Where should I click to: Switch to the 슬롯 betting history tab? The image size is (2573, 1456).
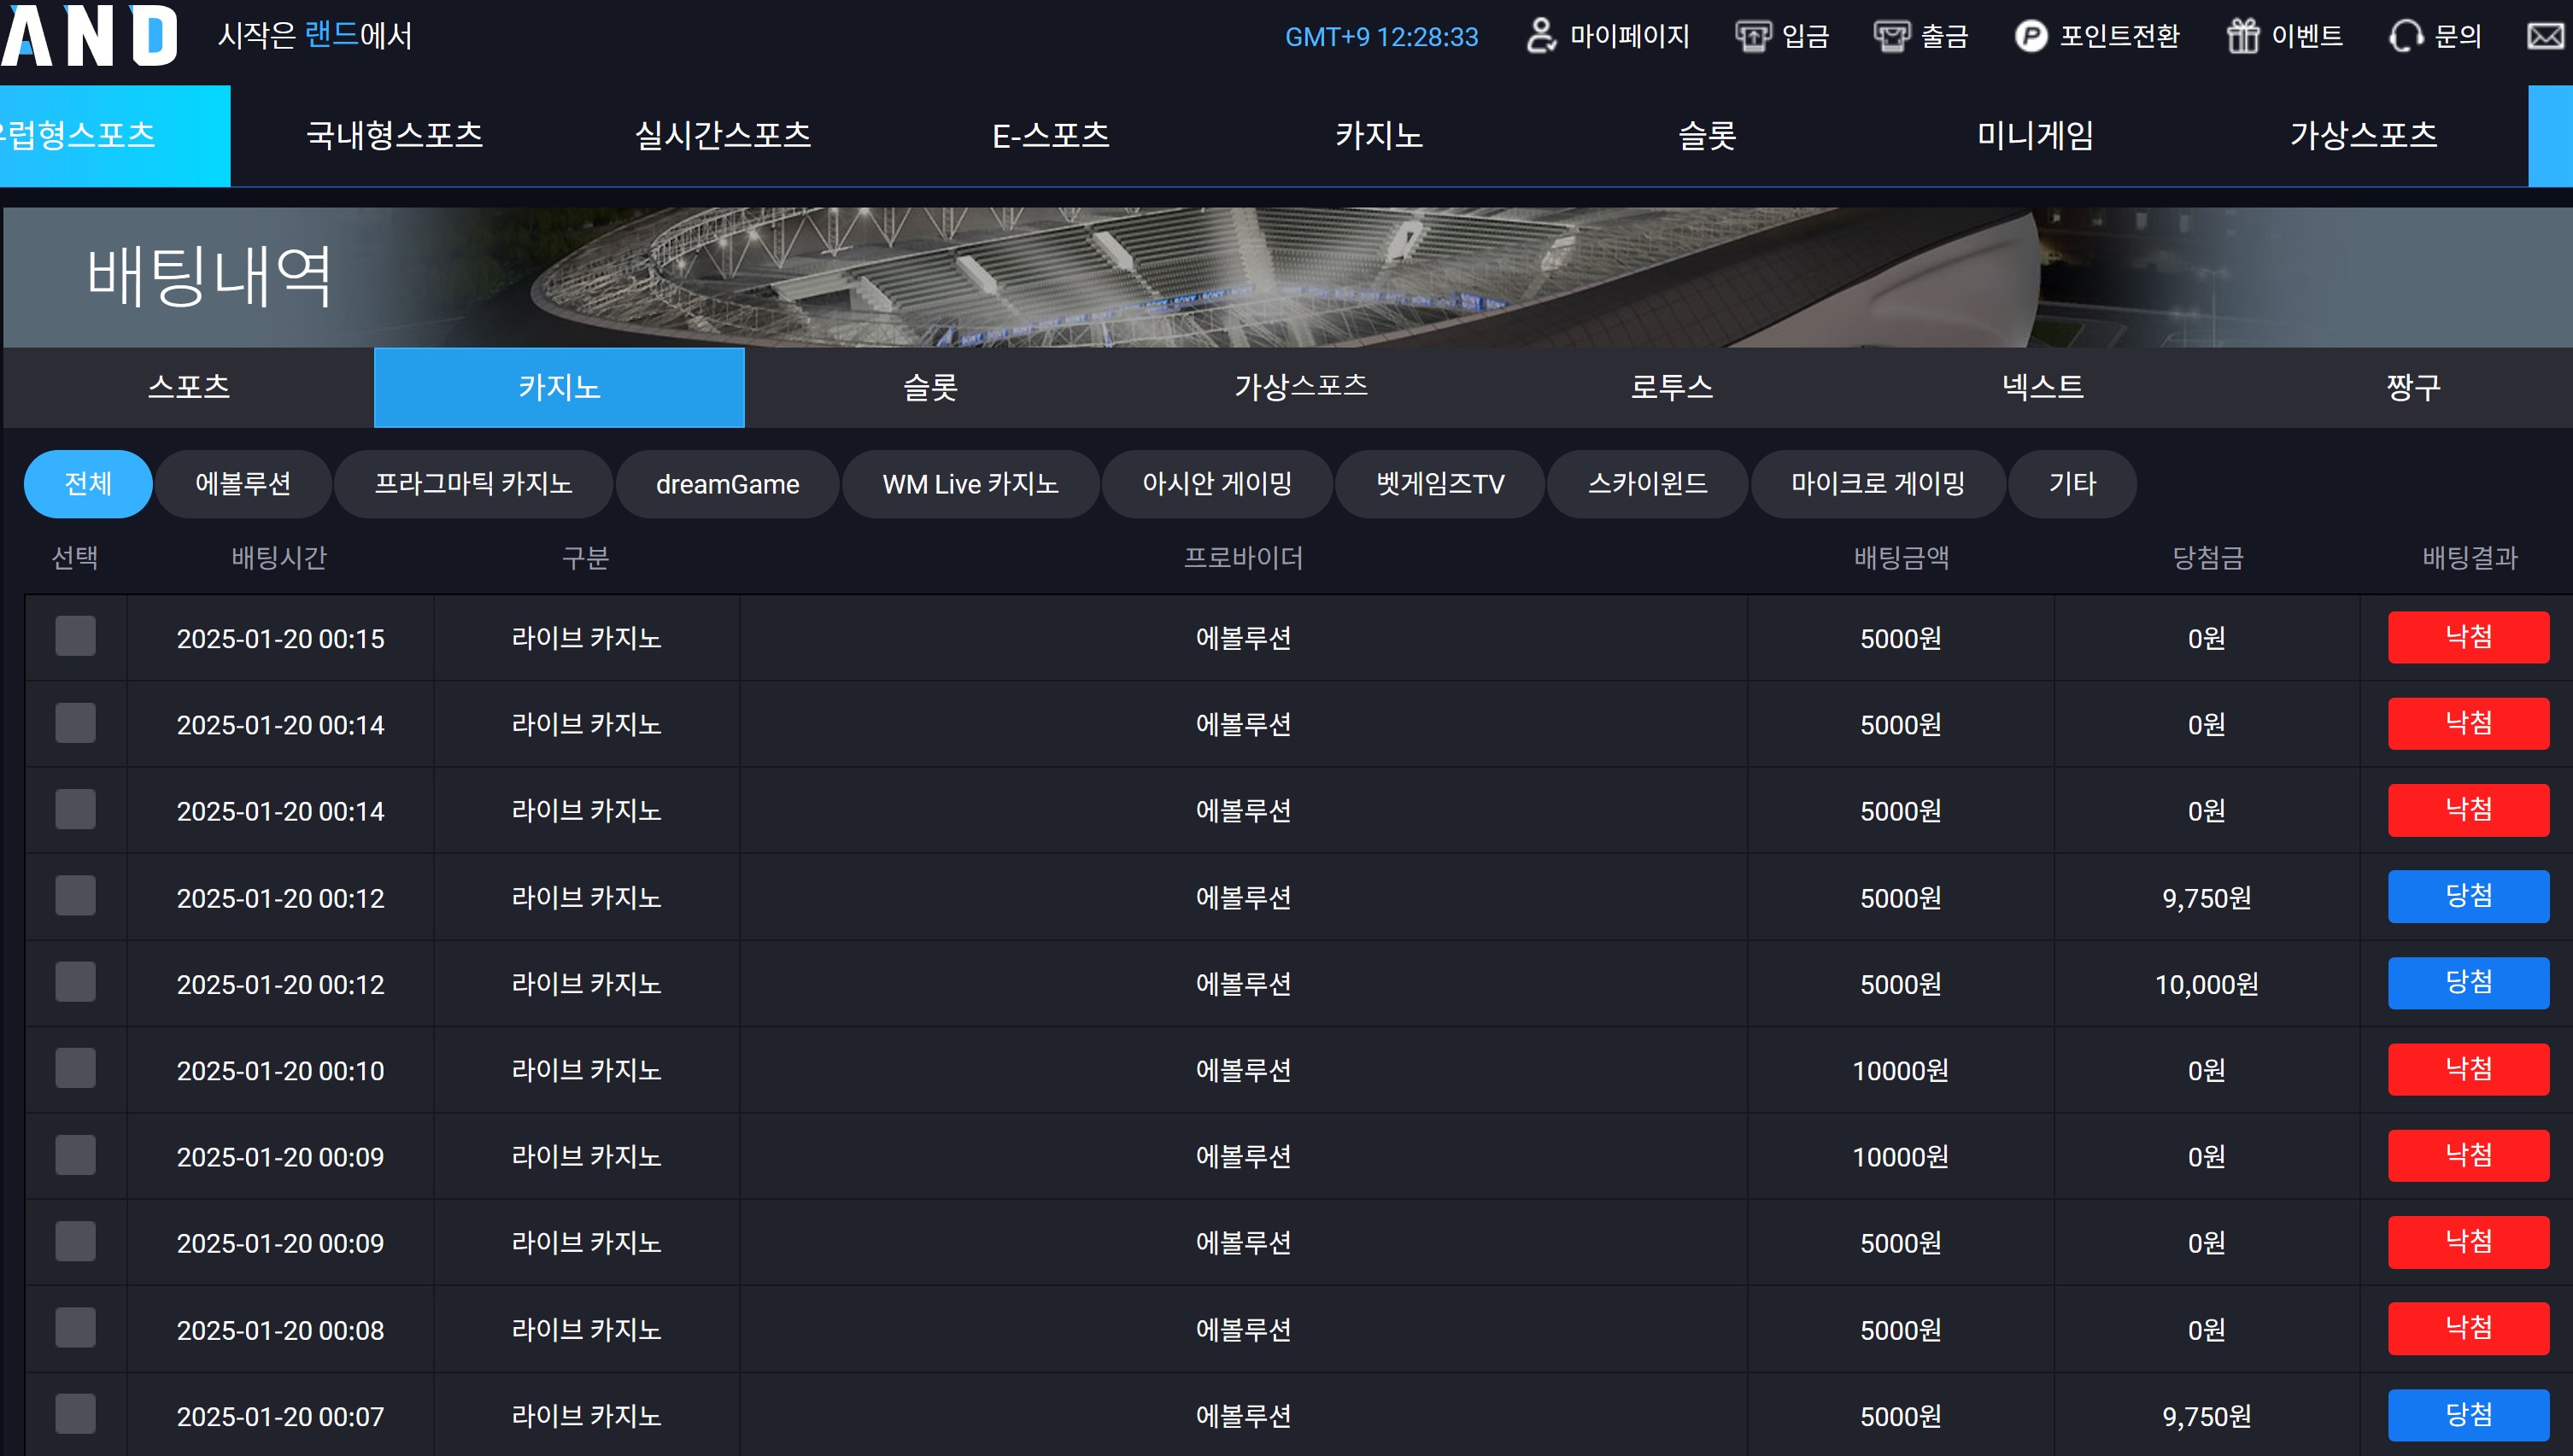[930, 387]
